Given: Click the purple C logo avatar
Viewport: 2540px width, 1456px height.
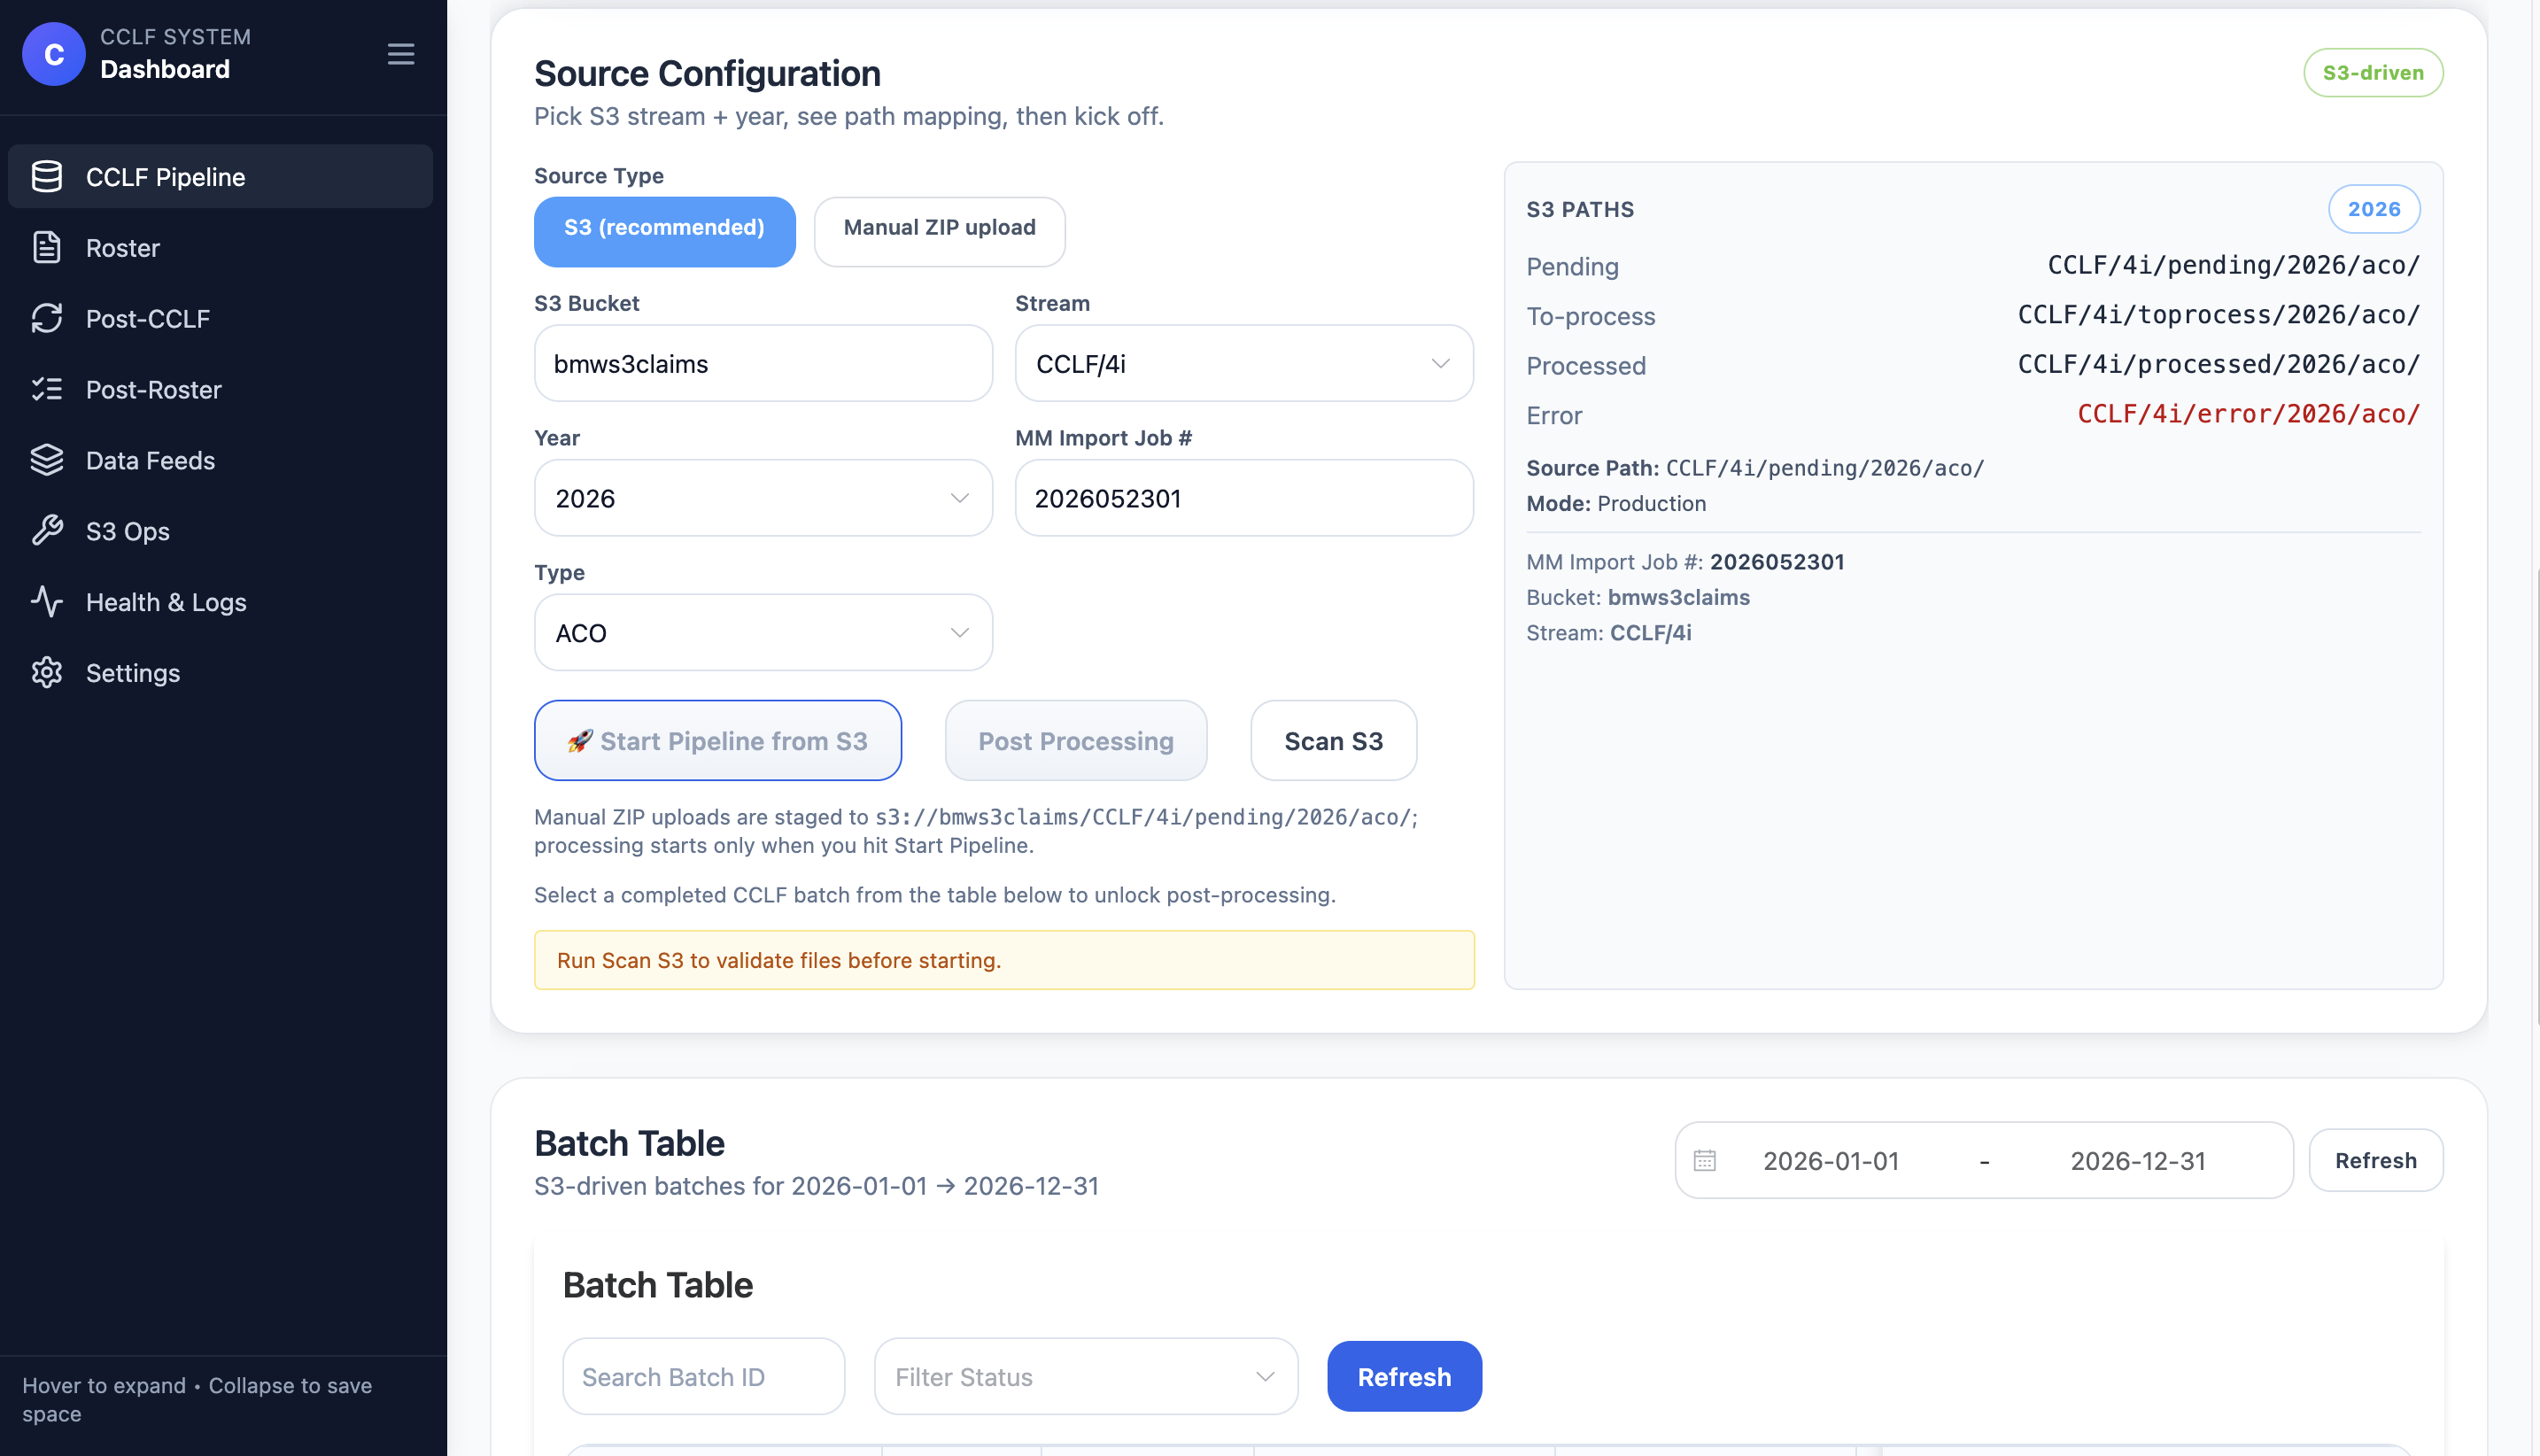Looking at the screenshot, I should [54, 54].
